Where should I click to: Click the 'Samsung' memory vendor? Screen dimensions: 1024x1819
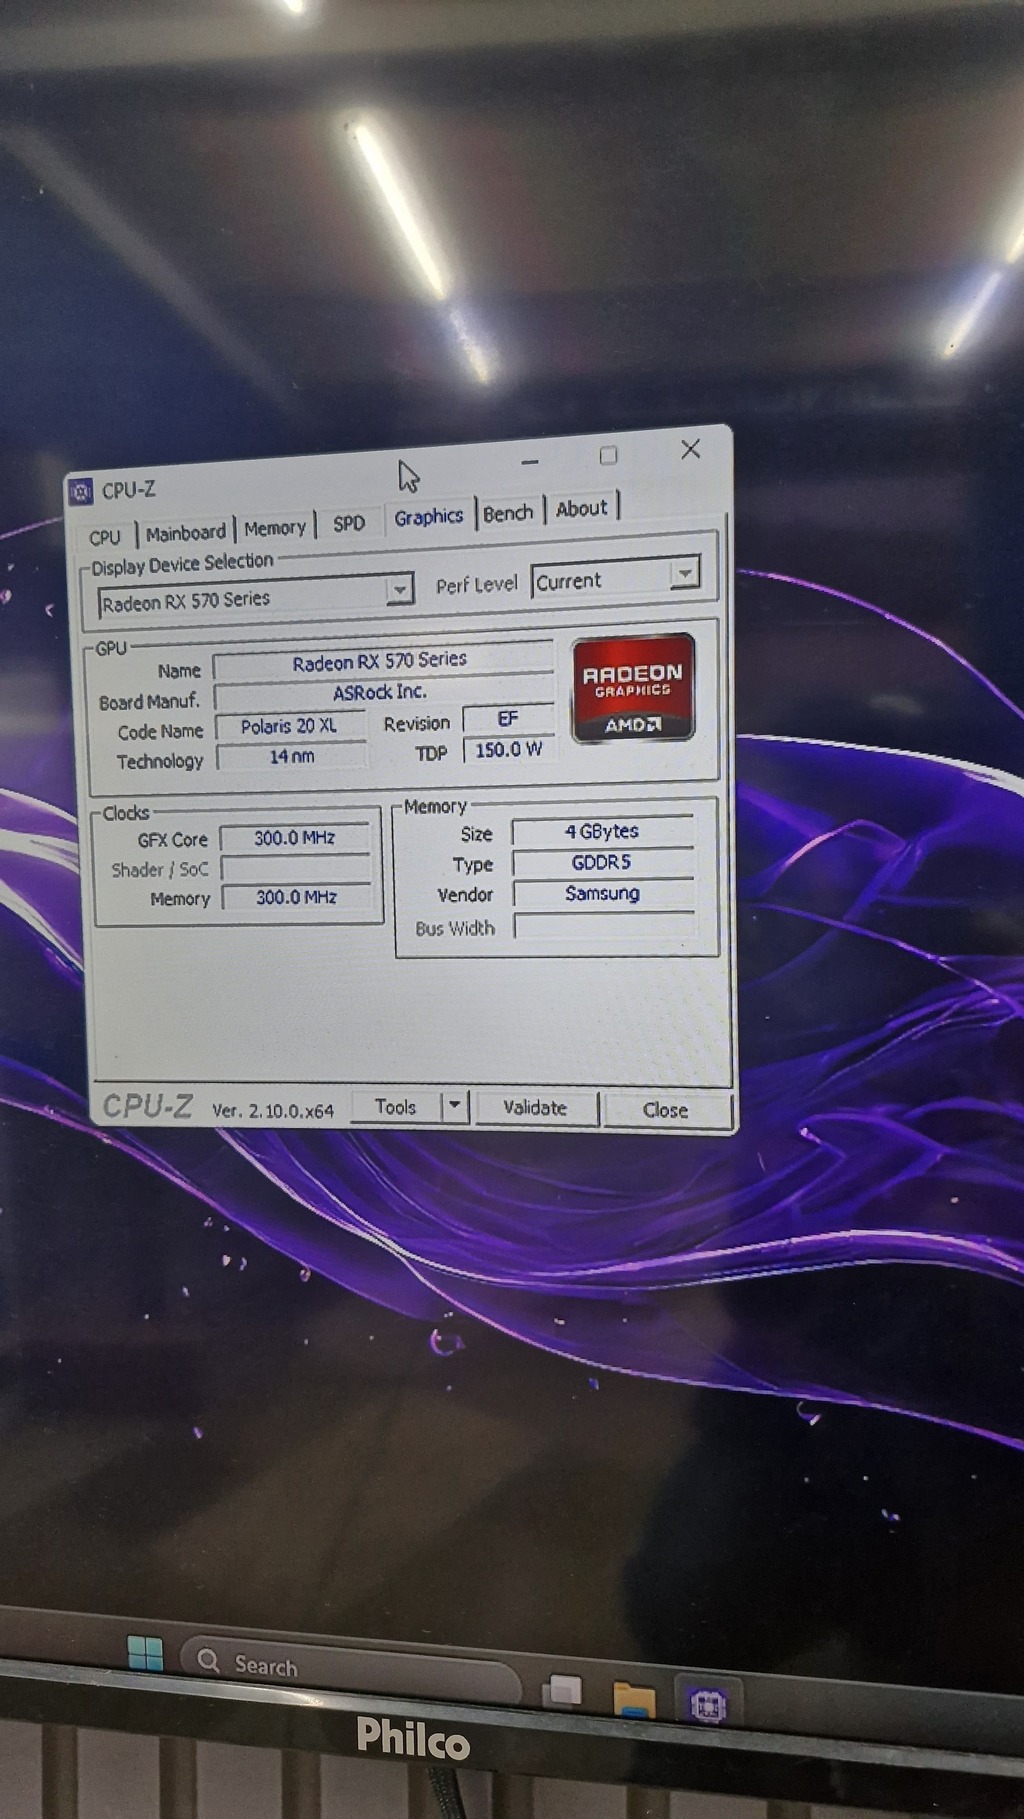604,893
